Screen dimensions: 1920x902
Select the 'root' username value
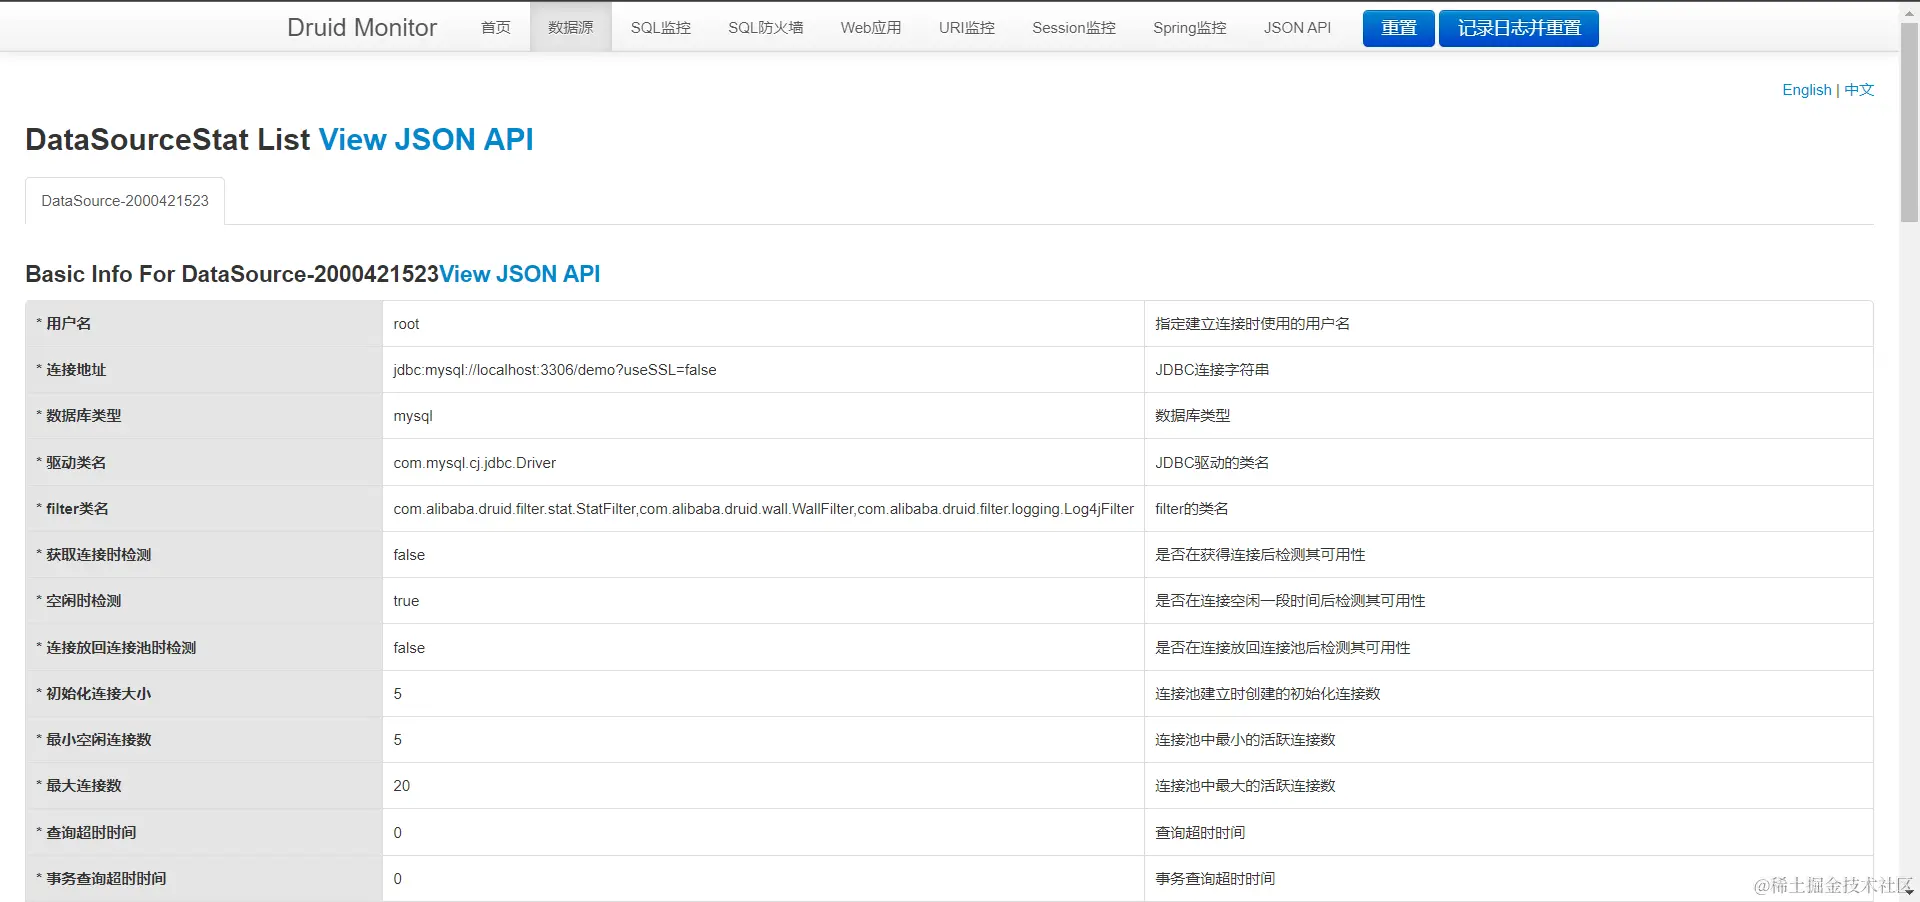(406, 324)
